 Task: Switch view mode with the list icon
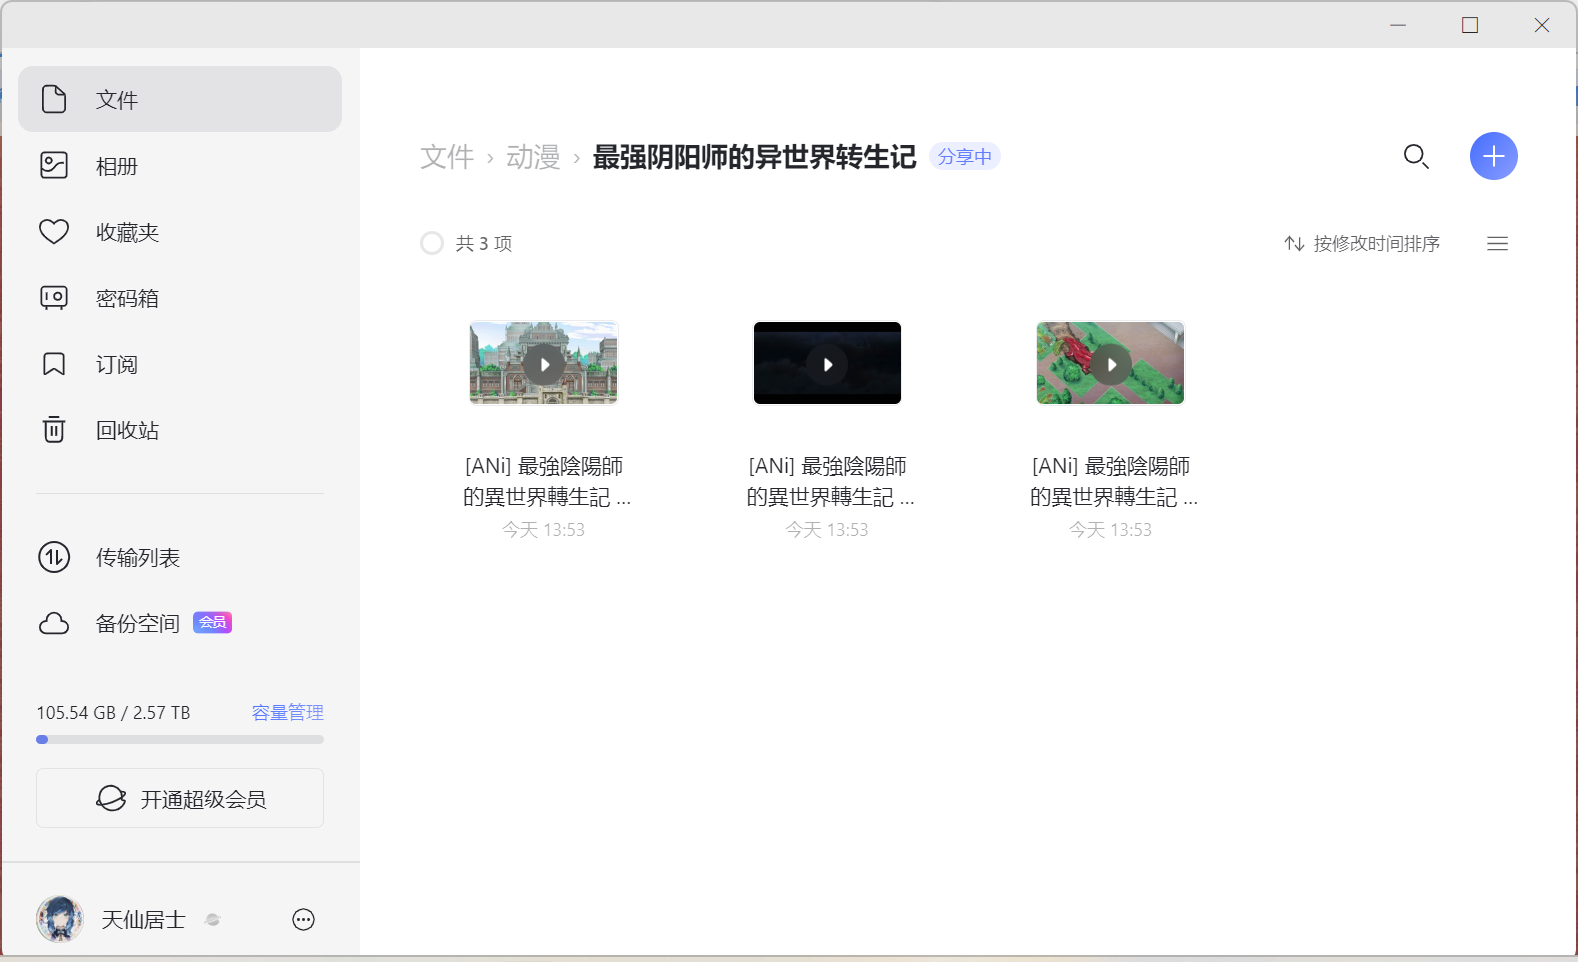(x=1497, y=243)
